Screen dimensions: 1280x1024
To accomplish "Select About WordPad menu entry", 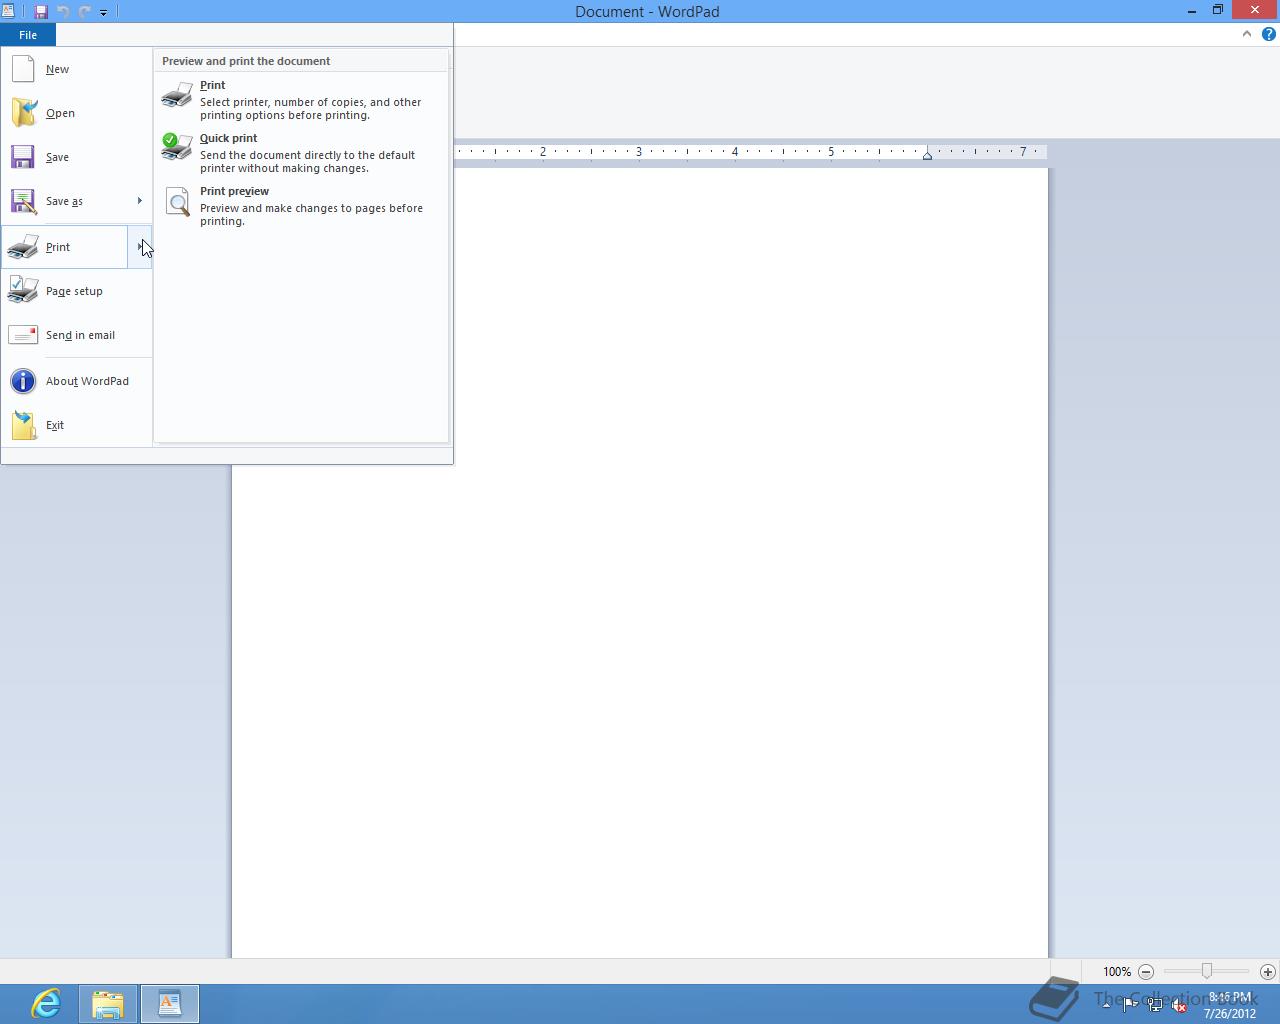I will point(77,381).
